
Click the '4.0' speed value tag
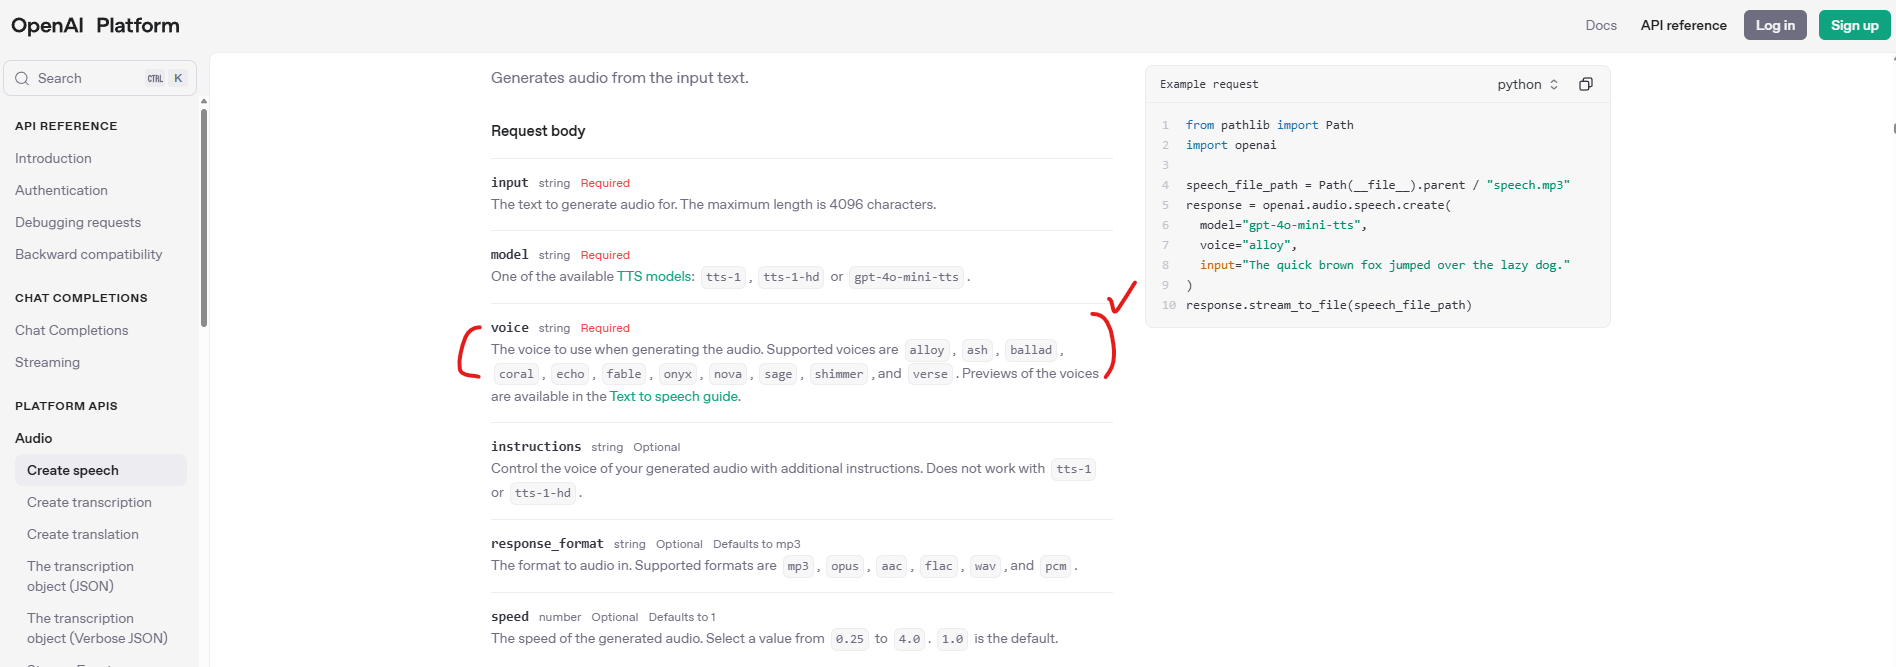point(909,639)
